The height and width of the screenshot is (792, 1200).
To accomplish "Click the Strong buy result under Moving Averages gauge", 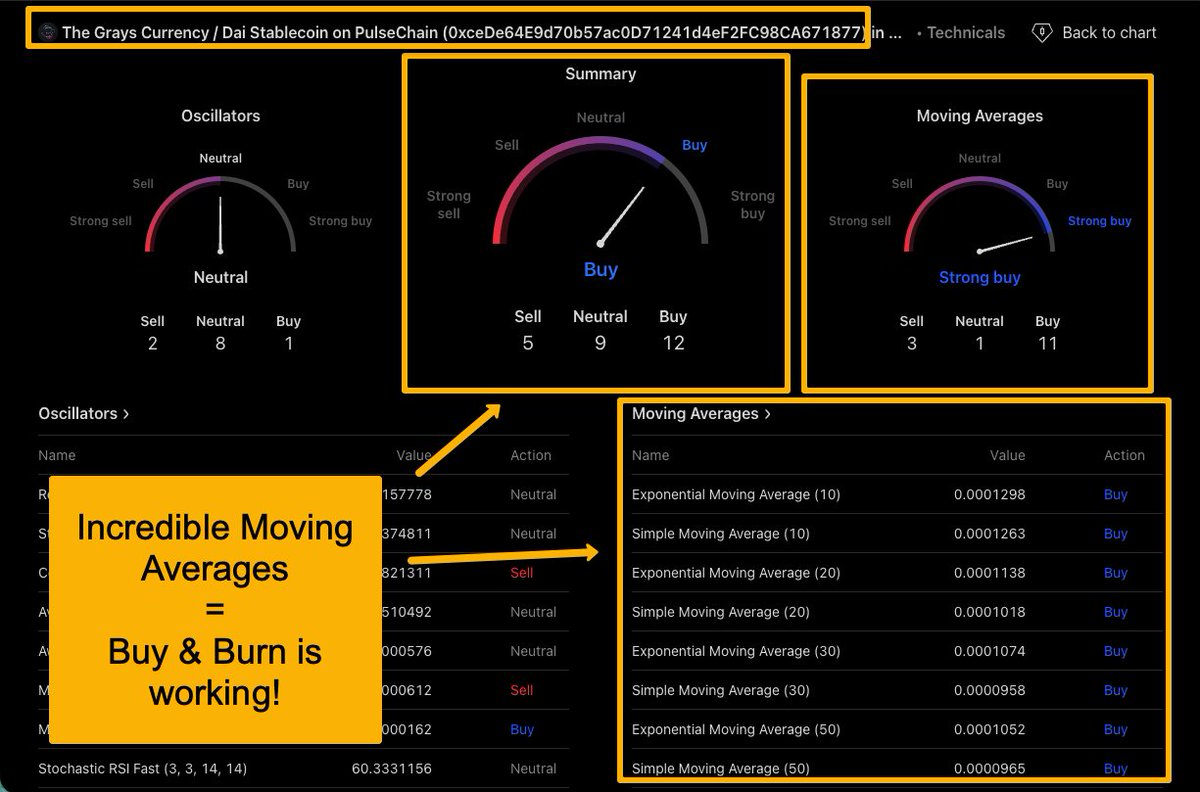I will click(x=979, y=277).
